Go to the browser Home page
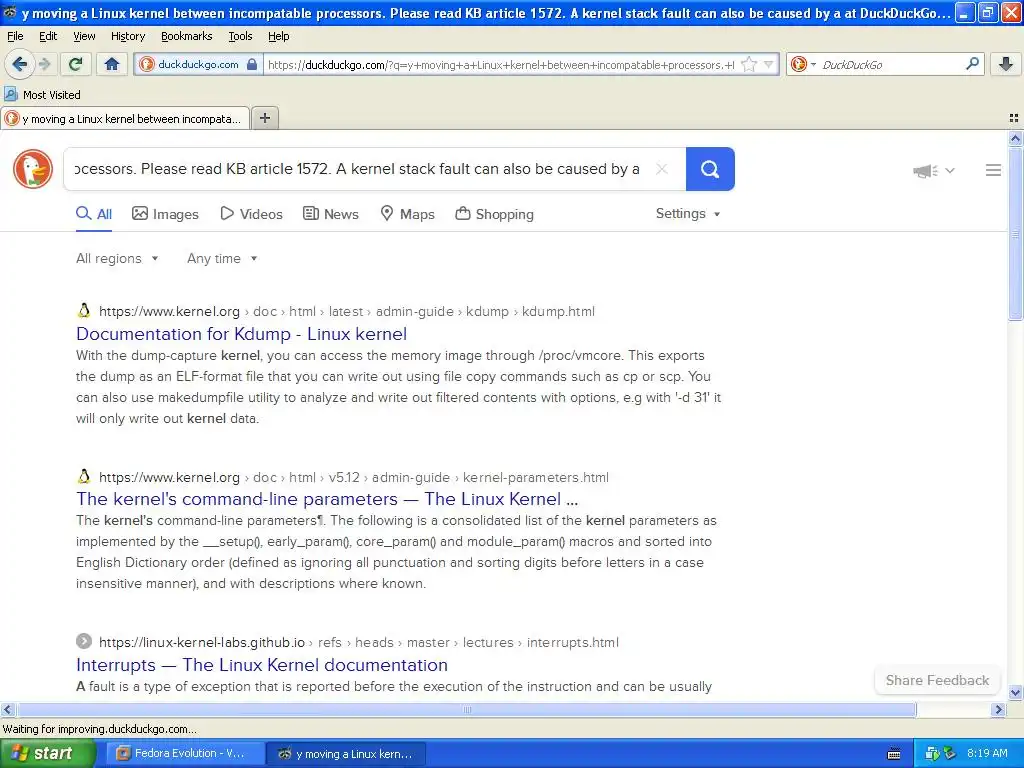This screenshot has height=768, width=1024. pos(112,64)
